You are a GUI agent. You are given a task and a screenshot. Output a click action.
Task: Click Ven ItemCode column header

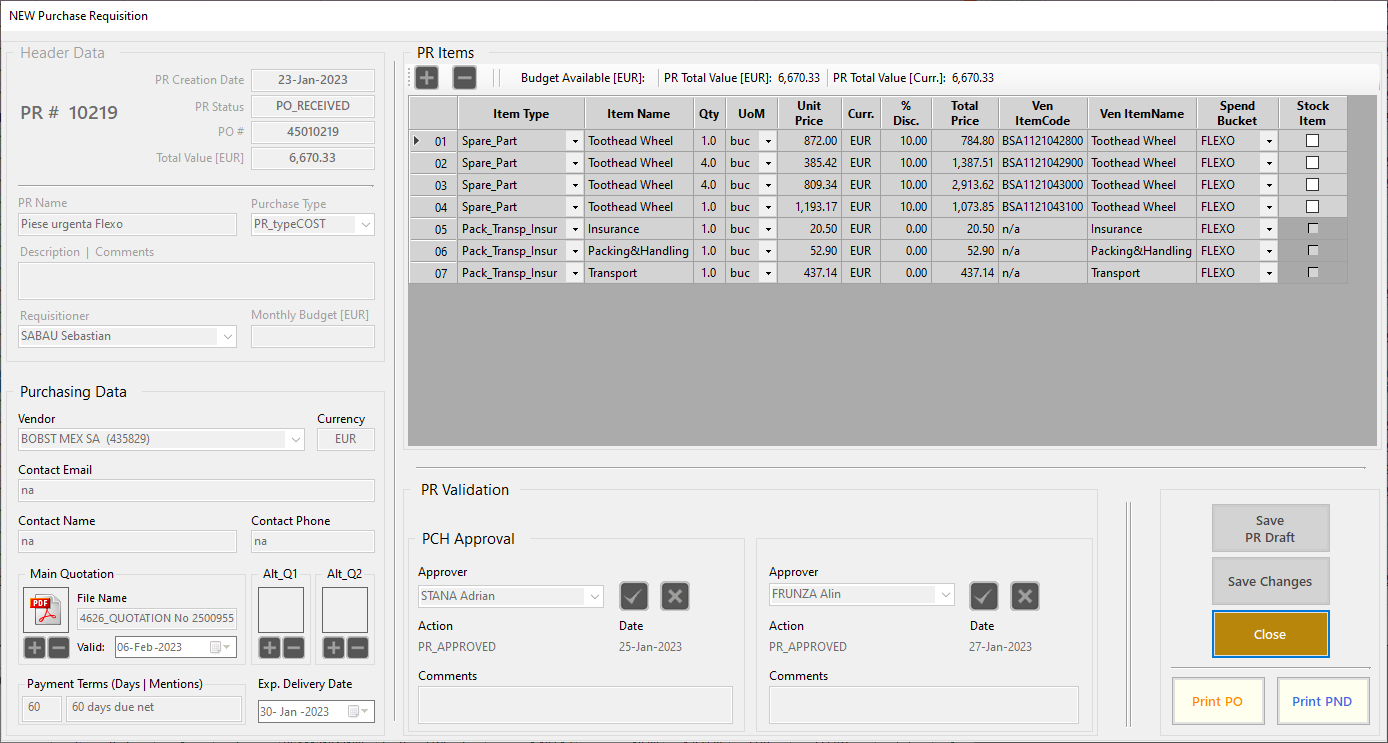tap(1043, 114)
